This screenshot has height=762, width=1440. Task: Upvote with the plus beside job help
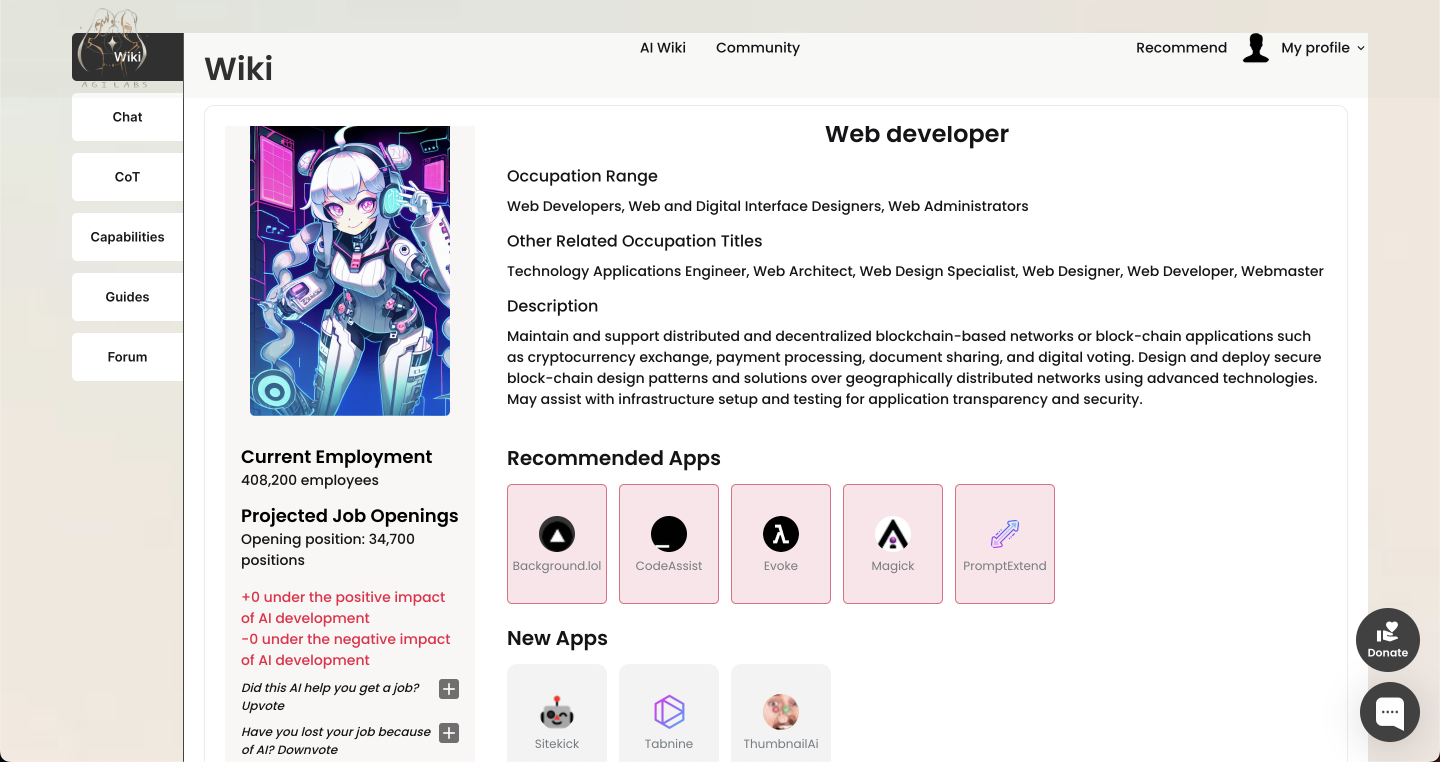coord(450,689)
